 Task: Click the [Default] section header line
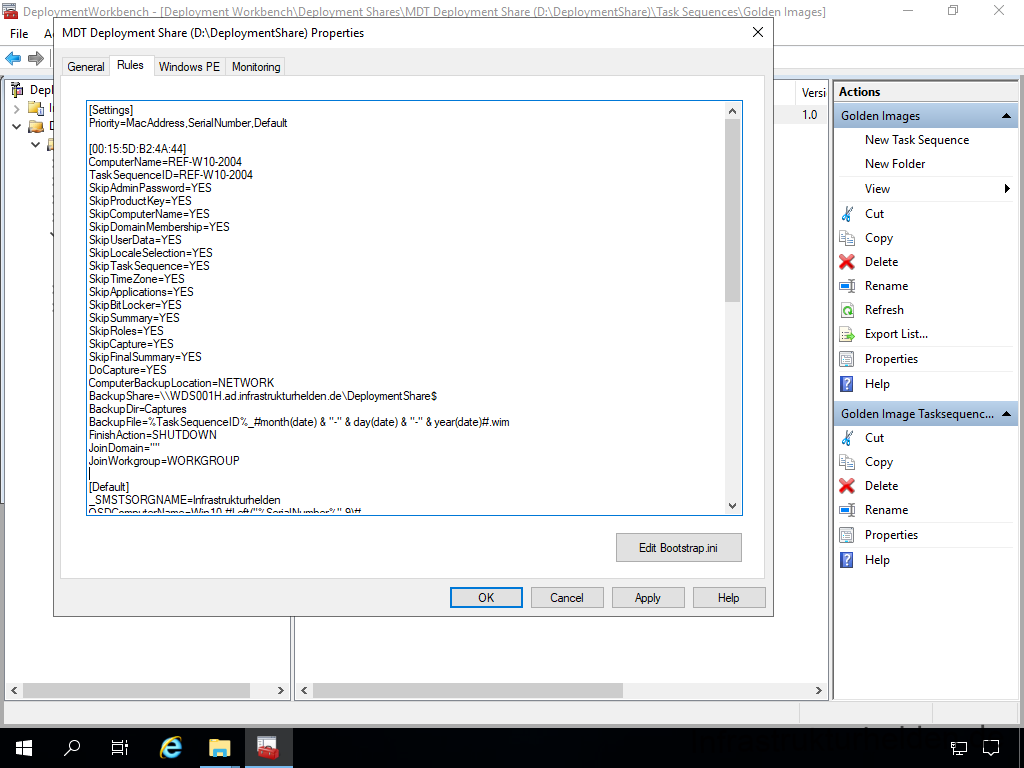[109, 487]
